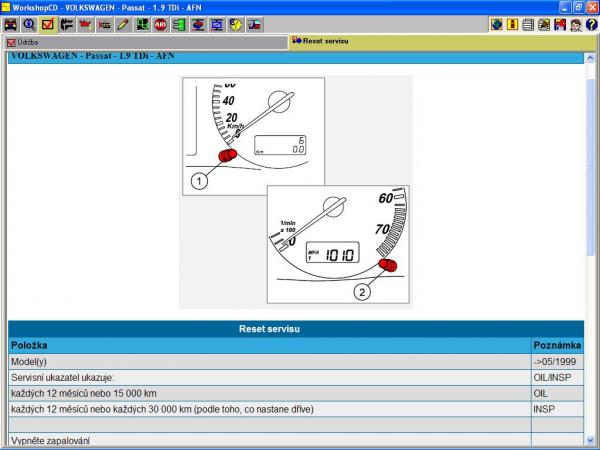Screen dimensions: 600x450
Task: Open help with the question mark icon
Action: click(x=591, y=24)
